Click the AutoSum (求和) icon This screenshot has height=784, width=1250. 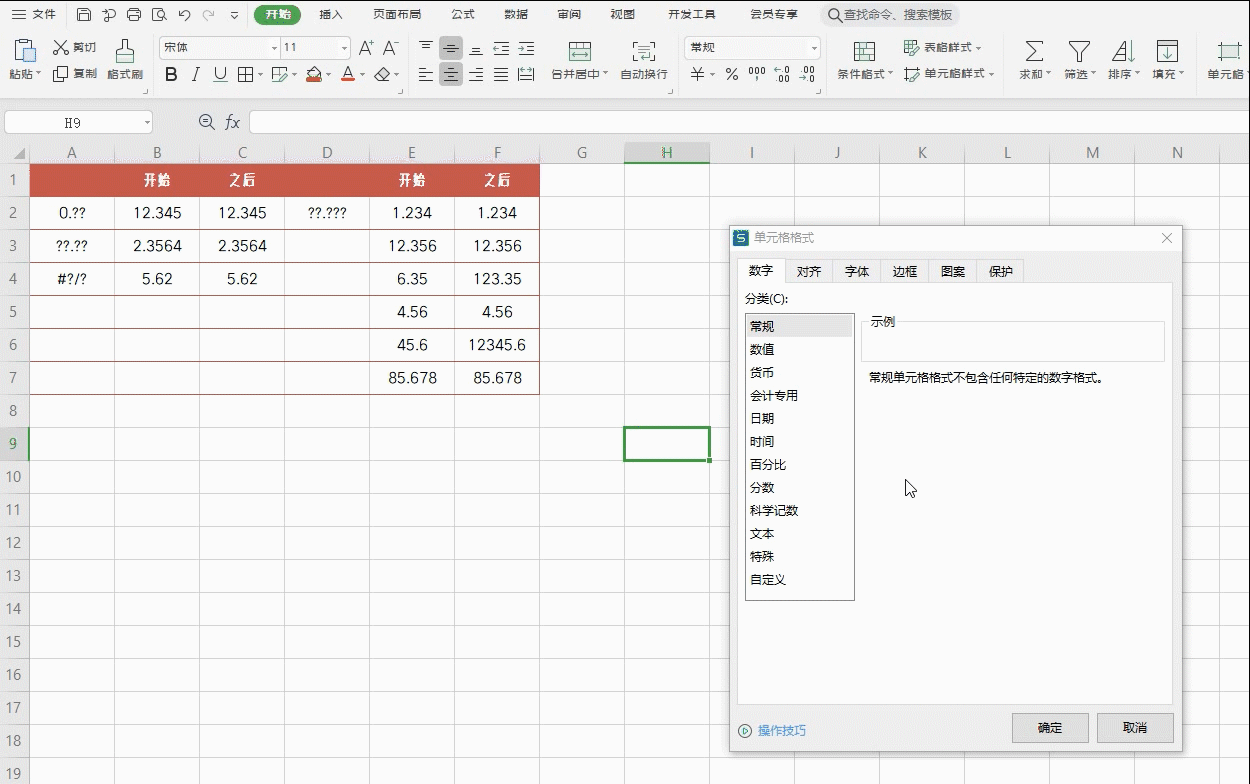[1034, 57]
